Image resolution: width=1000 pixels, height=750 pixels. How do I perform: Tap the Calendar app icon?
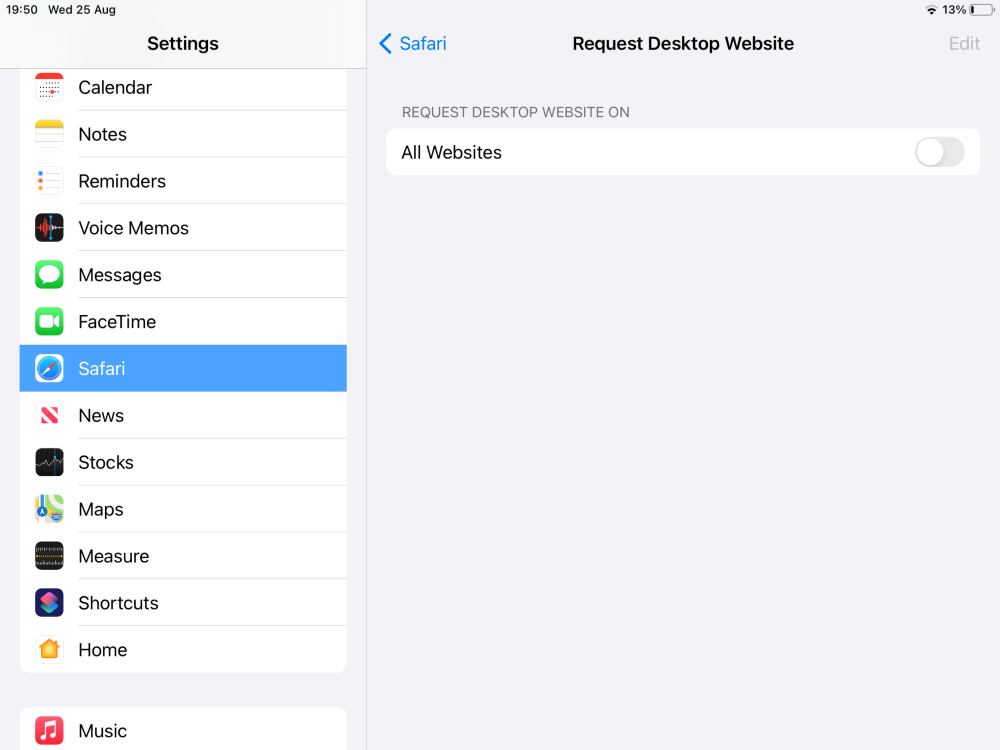[49, 88]
